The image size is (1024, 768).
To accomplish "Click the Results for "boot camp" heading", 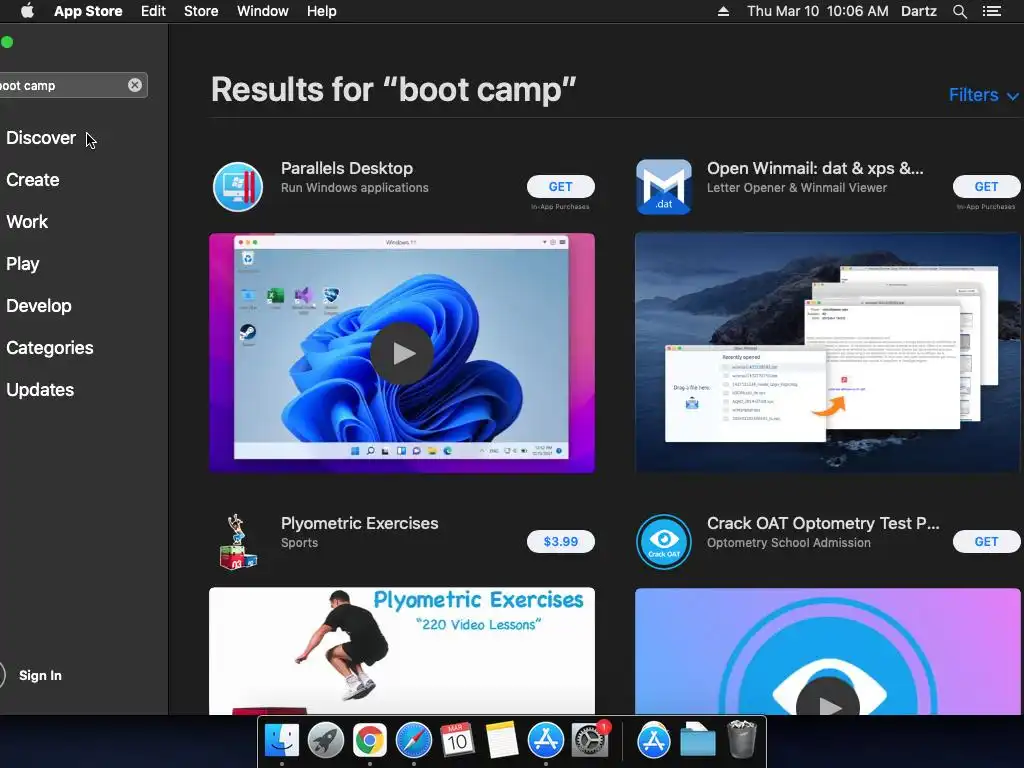I will [x=393, y=89].
